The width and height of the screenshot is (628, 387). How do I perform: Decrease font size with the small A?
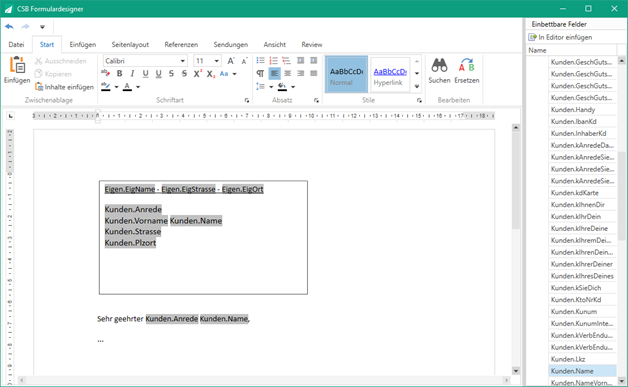coord(244,61)
